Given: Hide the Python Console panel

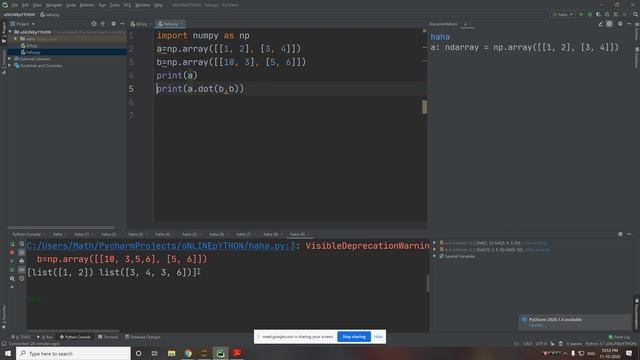Looking at the screenshot, I should pyautogui.click(x=629, y=234).
